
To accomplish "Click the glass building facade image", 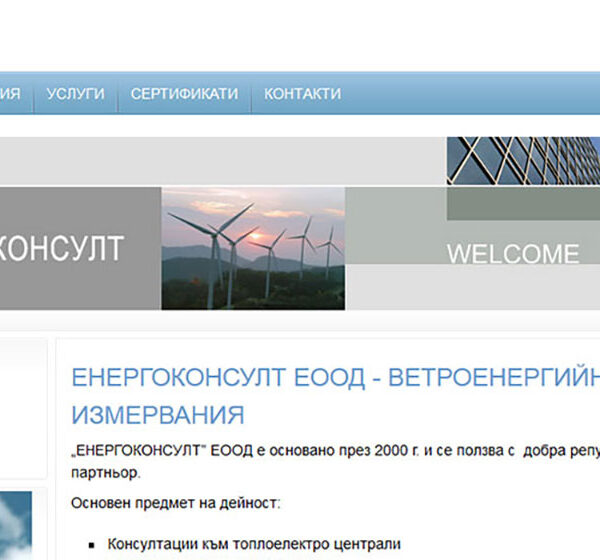I will click(522, 161).
